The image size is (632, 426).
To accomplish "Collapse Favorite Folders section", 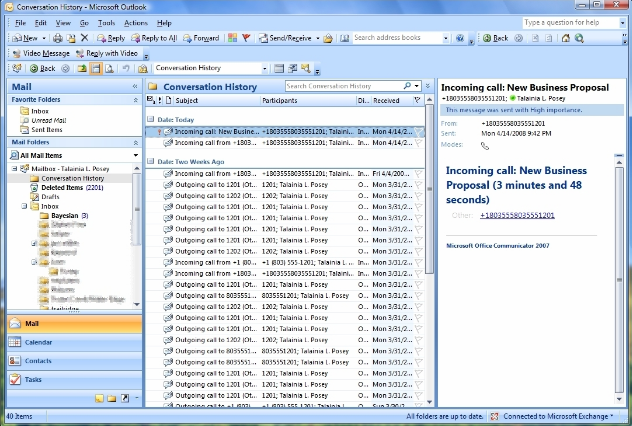I will click(x=135, y=100).
